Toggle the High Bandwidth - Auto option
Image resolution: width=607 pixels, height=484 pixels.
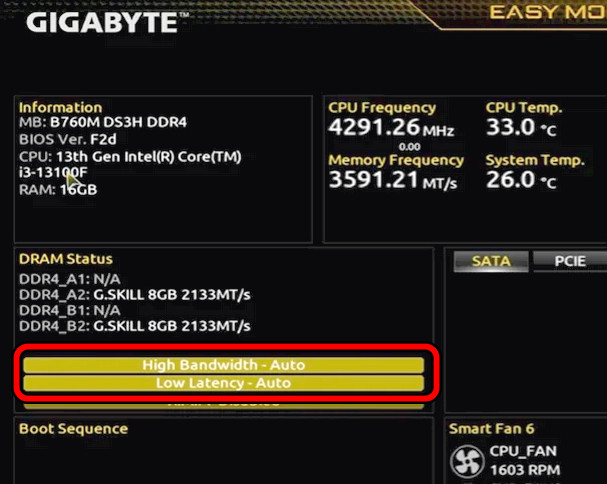point(223,365)
